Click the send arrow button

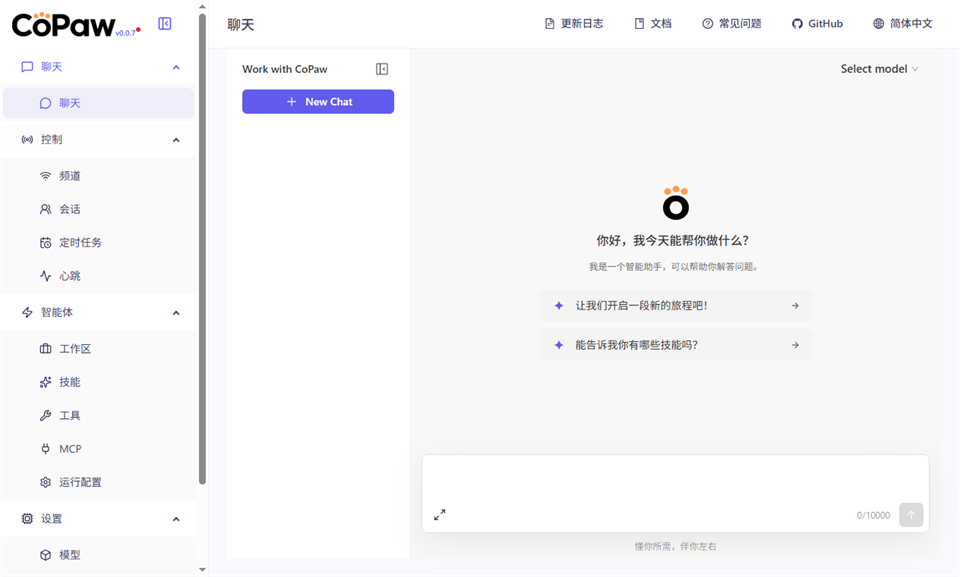point(911,515)
